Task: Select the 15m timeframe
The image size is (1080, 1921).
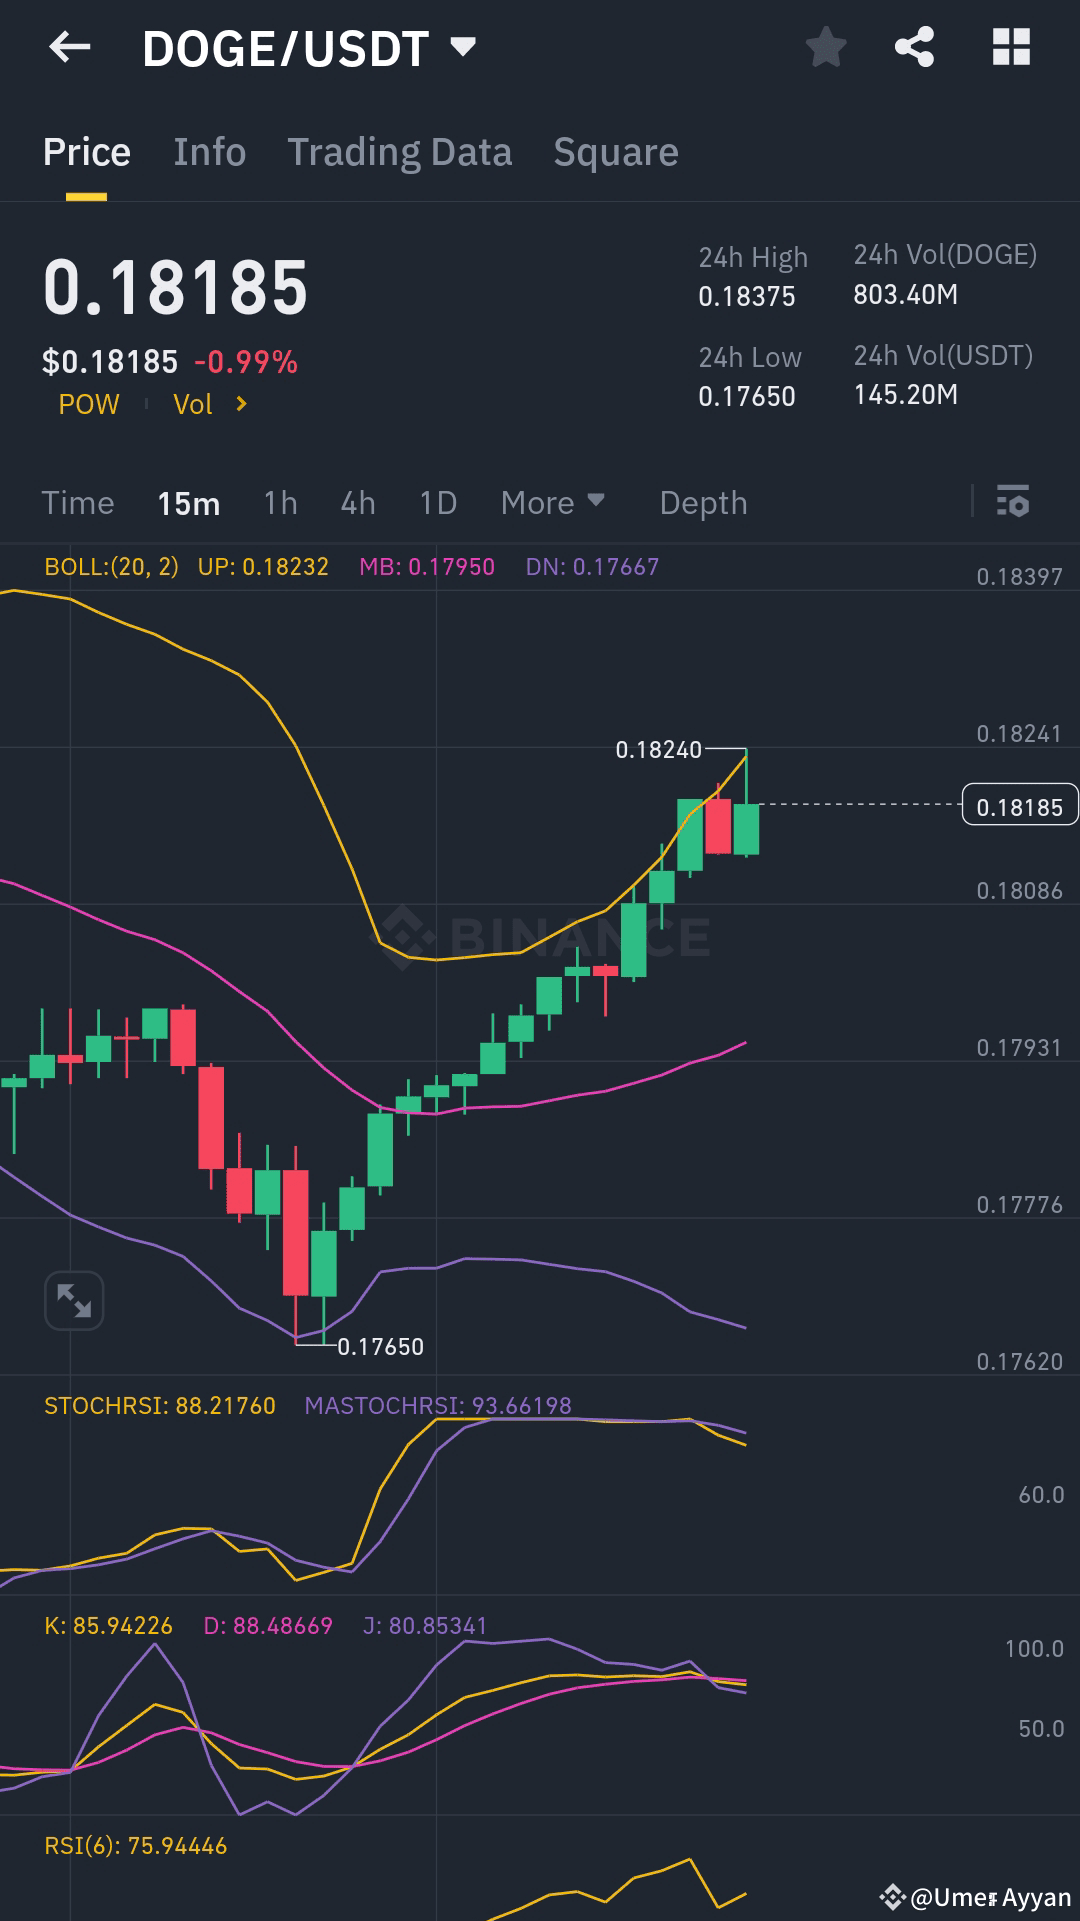Action: point(189,502)
